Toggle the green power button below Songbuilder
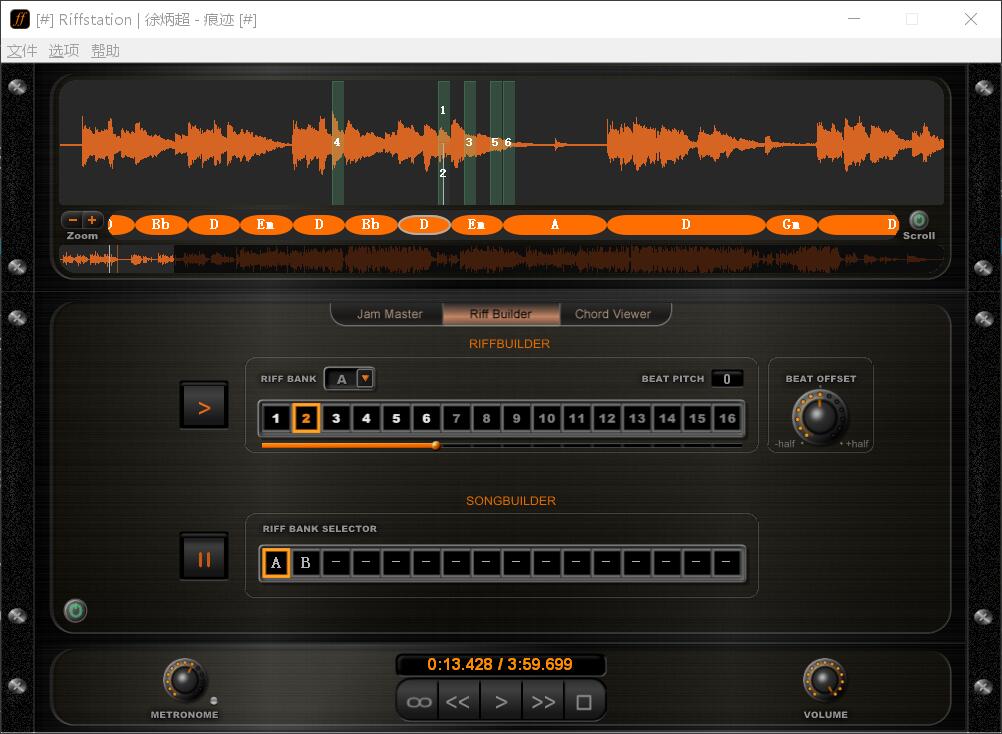 (75, 610)
